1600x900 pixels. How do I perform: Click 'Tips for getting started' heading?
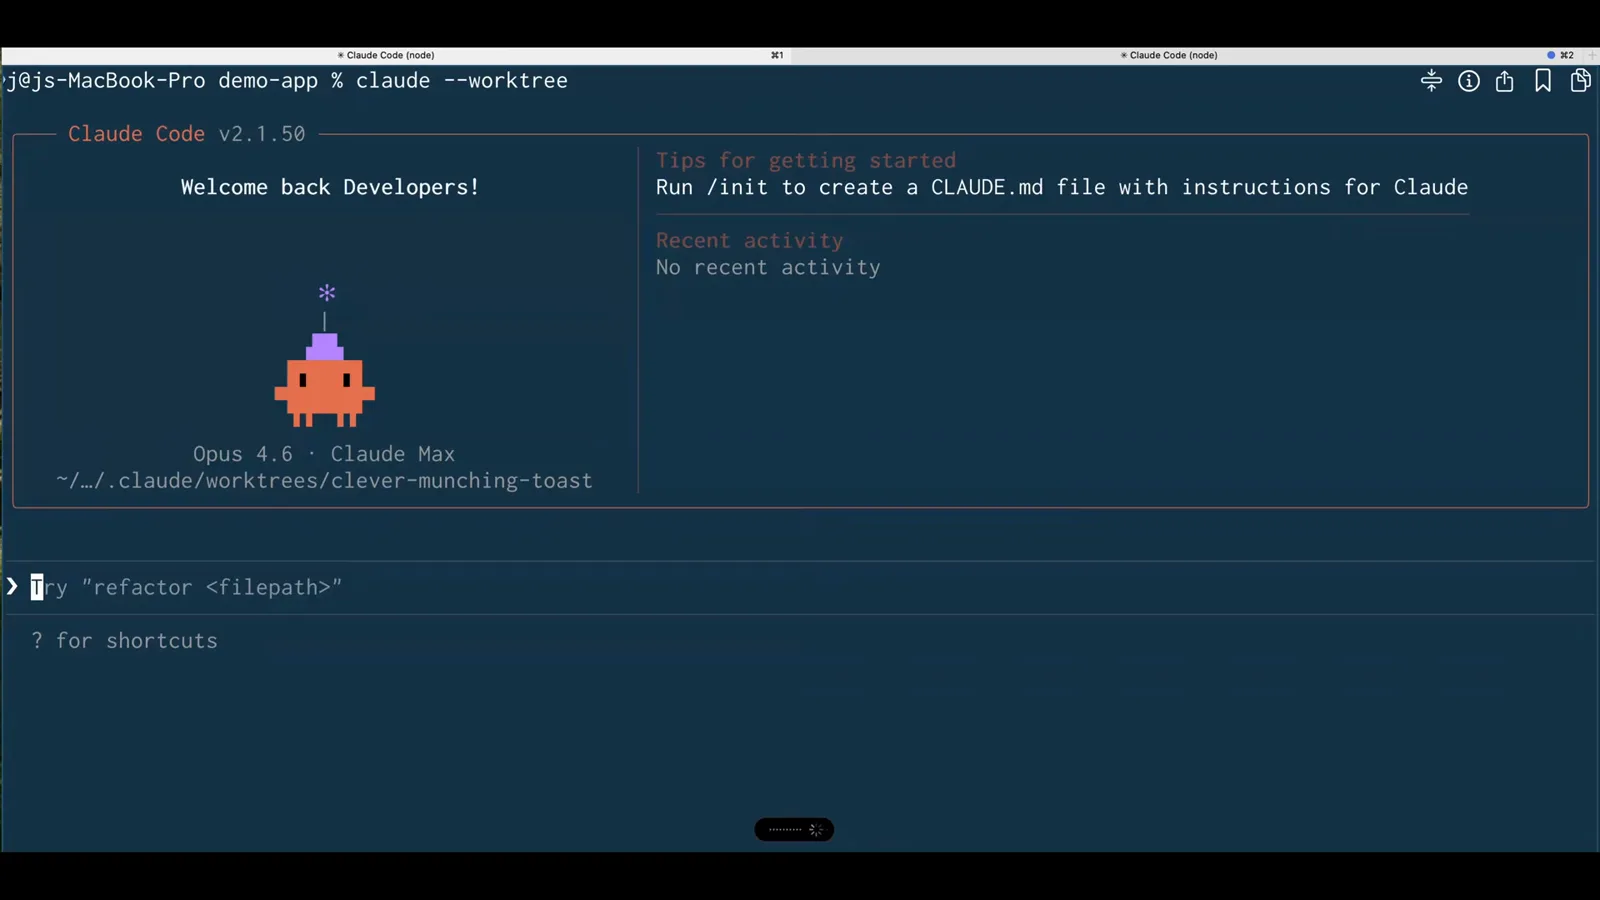806,160
